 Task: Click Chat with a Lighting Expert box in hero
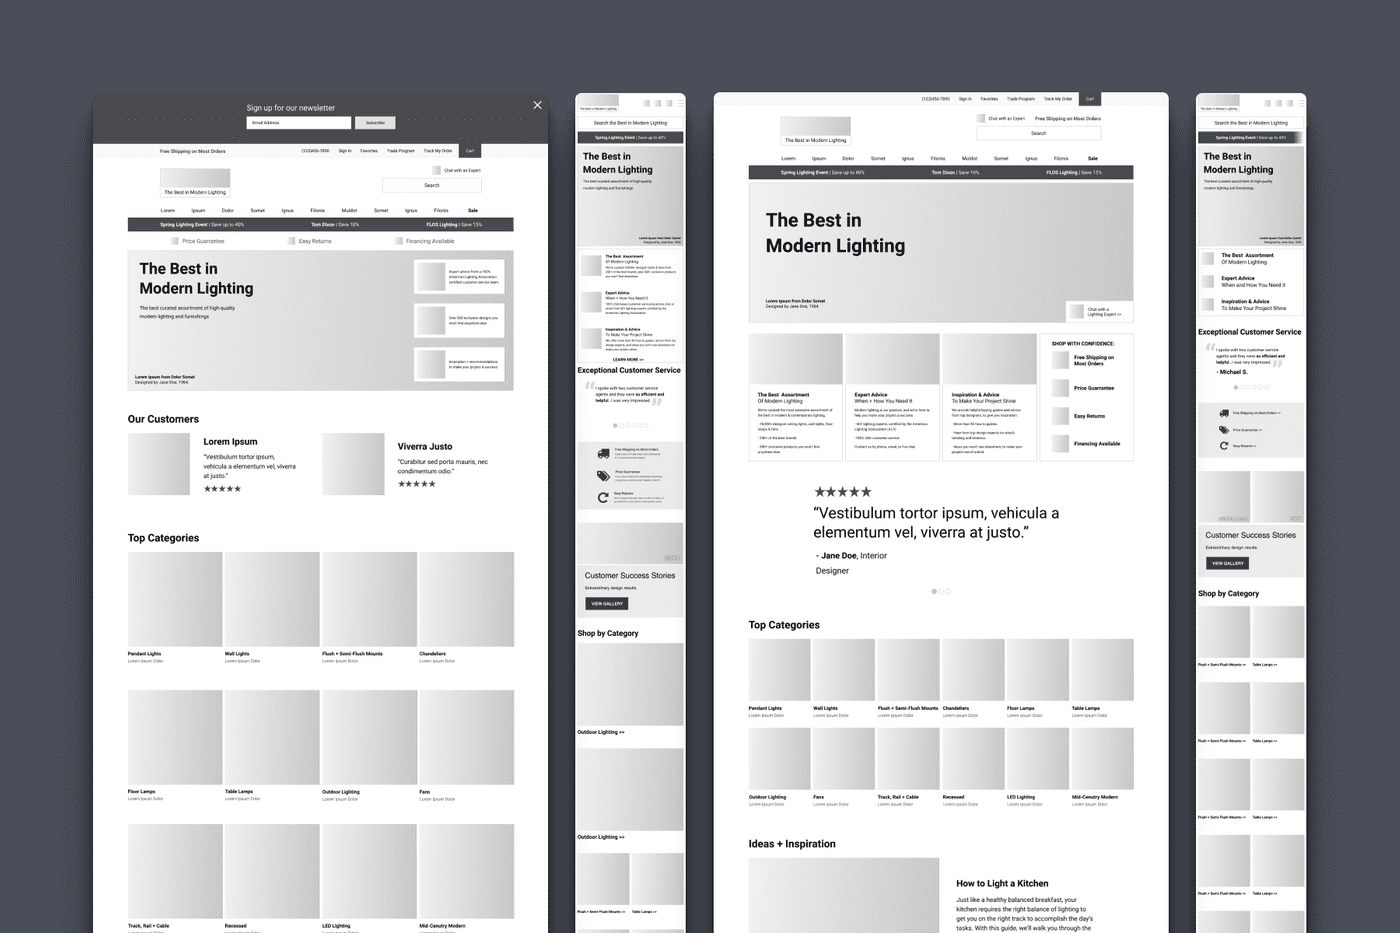coord(1099,312)
